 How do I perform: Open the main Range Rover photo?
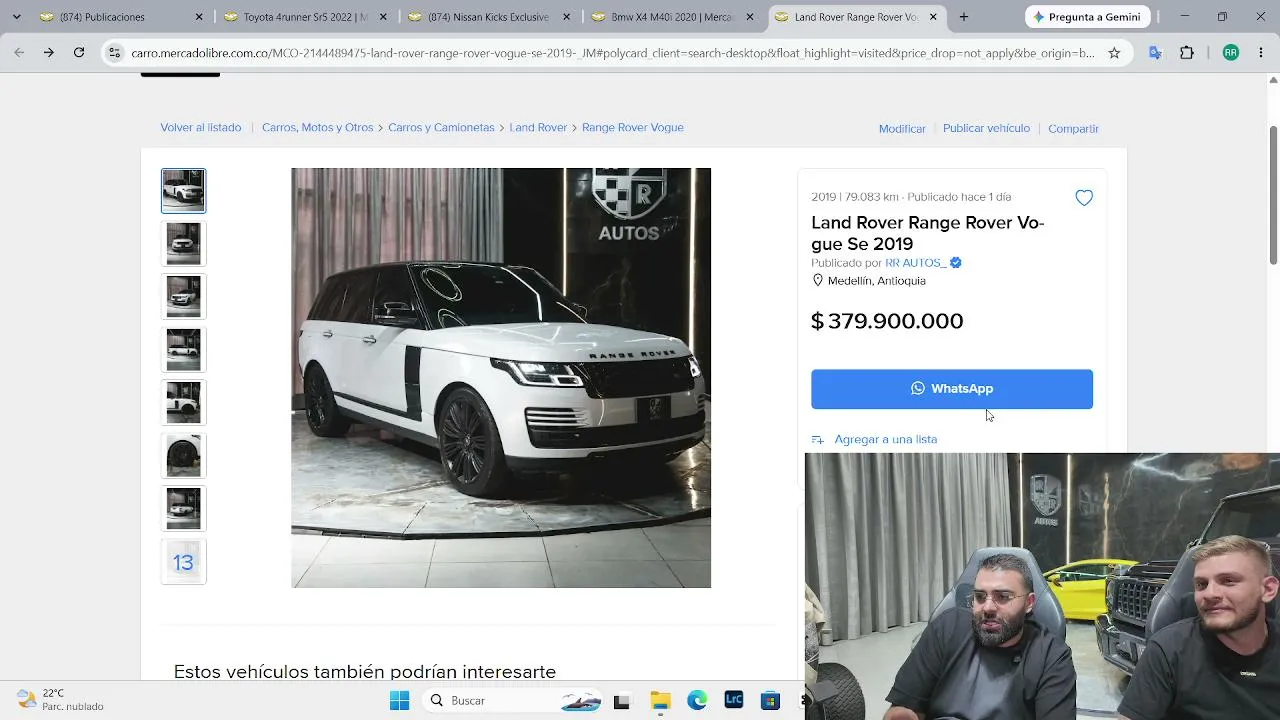pos(501,378)
